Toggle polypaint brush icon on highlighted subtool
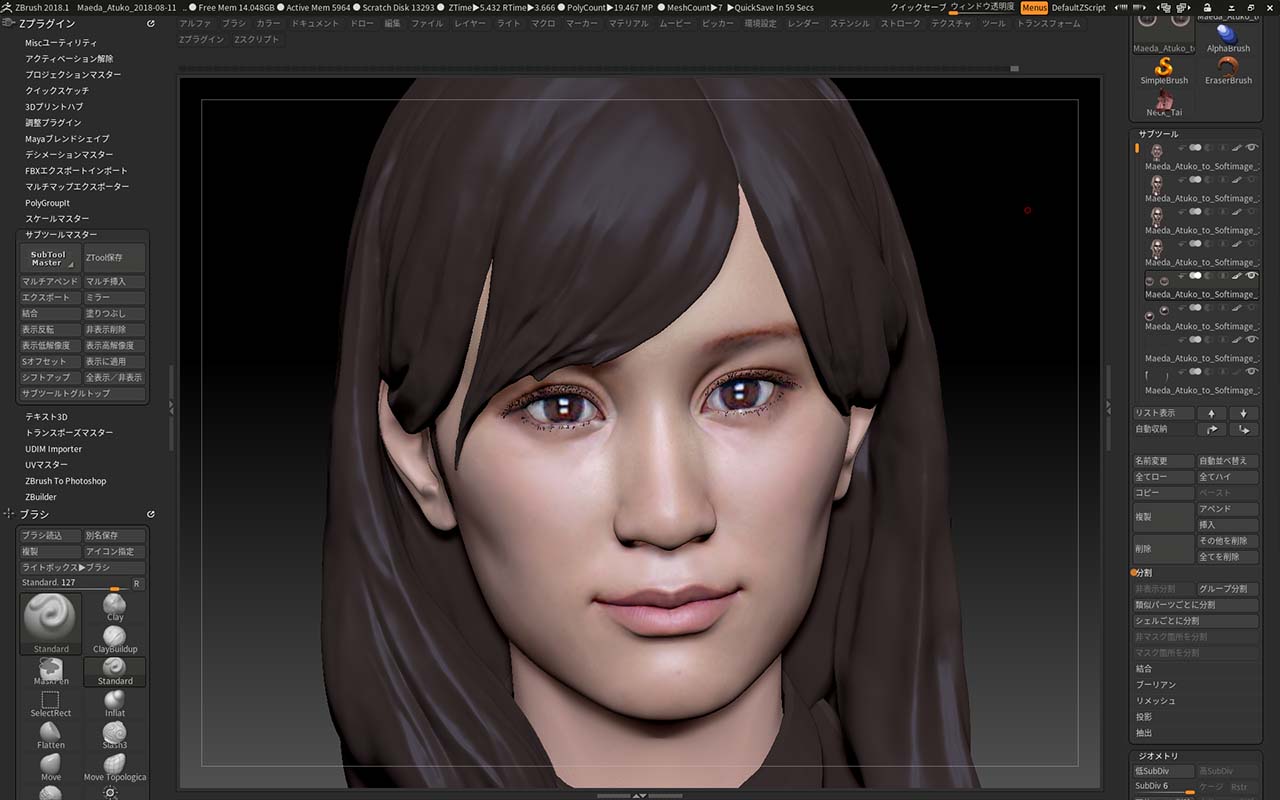This screenshot has width=1280, height=800. 1237,276
